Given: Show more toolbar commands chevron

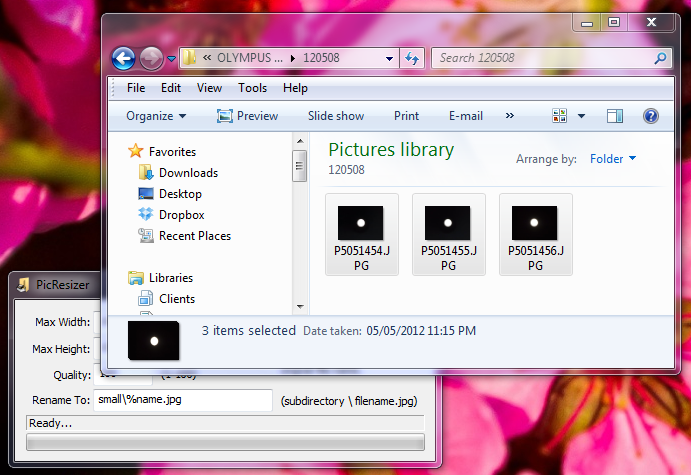Looking at the screenshot, I should 509,116.
